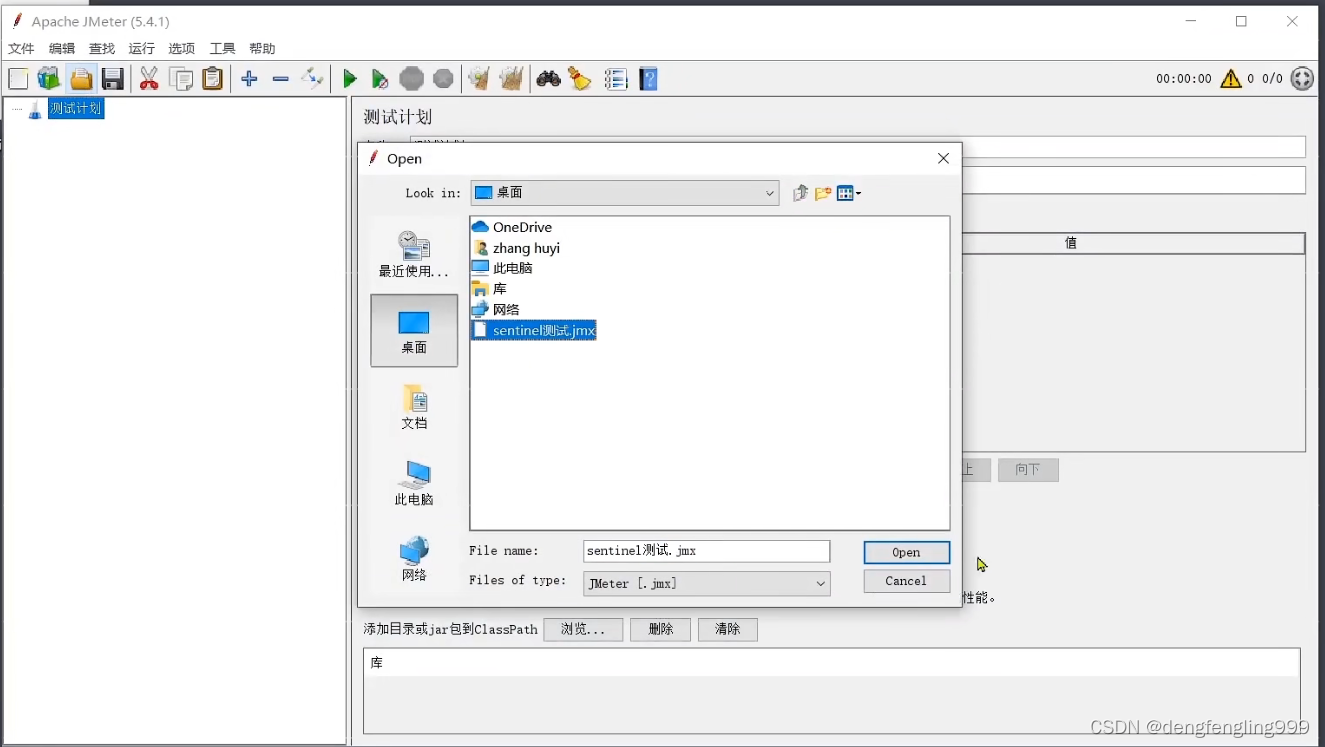Screen dimensions: 1325x747
Task: Click the yellow warning triangle log icon
Action: point(1230,78)
